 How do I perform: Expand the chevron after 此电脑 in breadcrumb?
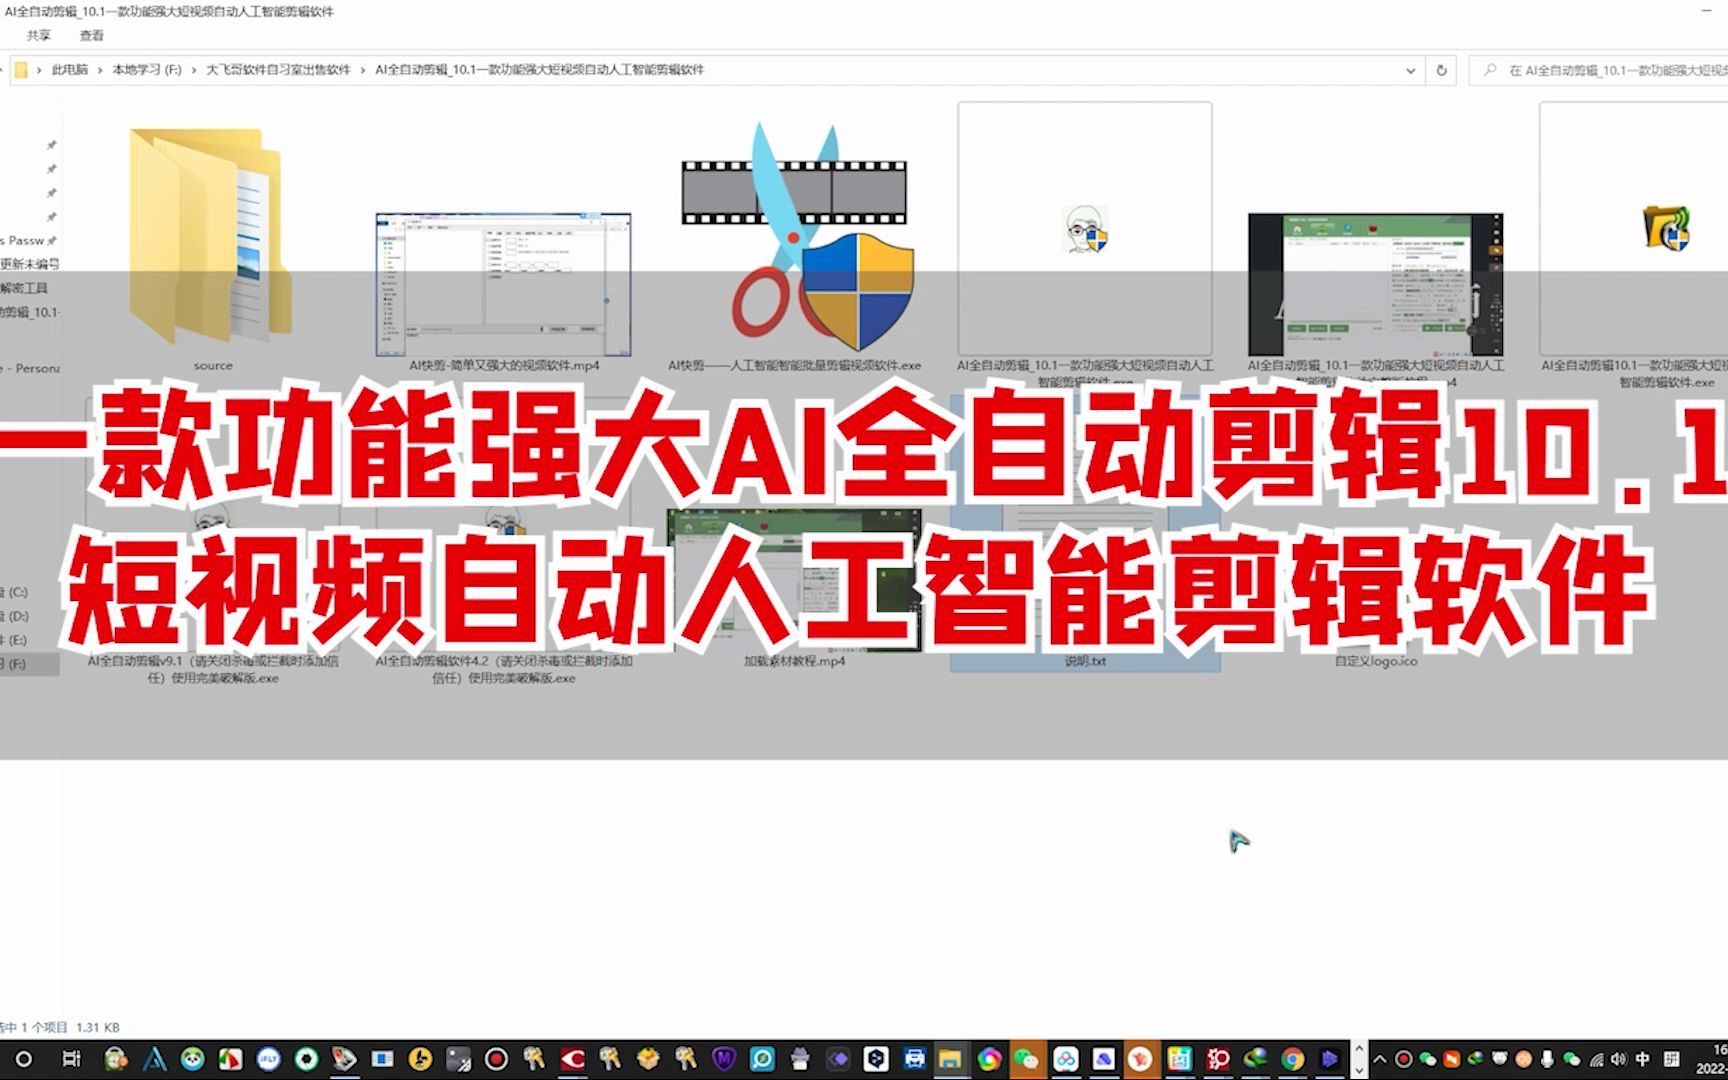(x=100, y=70)
